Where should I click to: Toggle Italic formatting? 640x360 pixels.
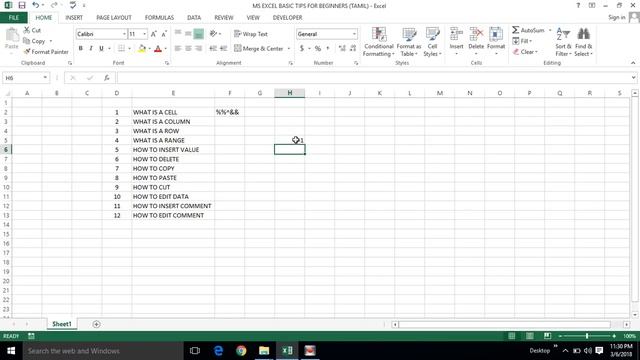91,49
